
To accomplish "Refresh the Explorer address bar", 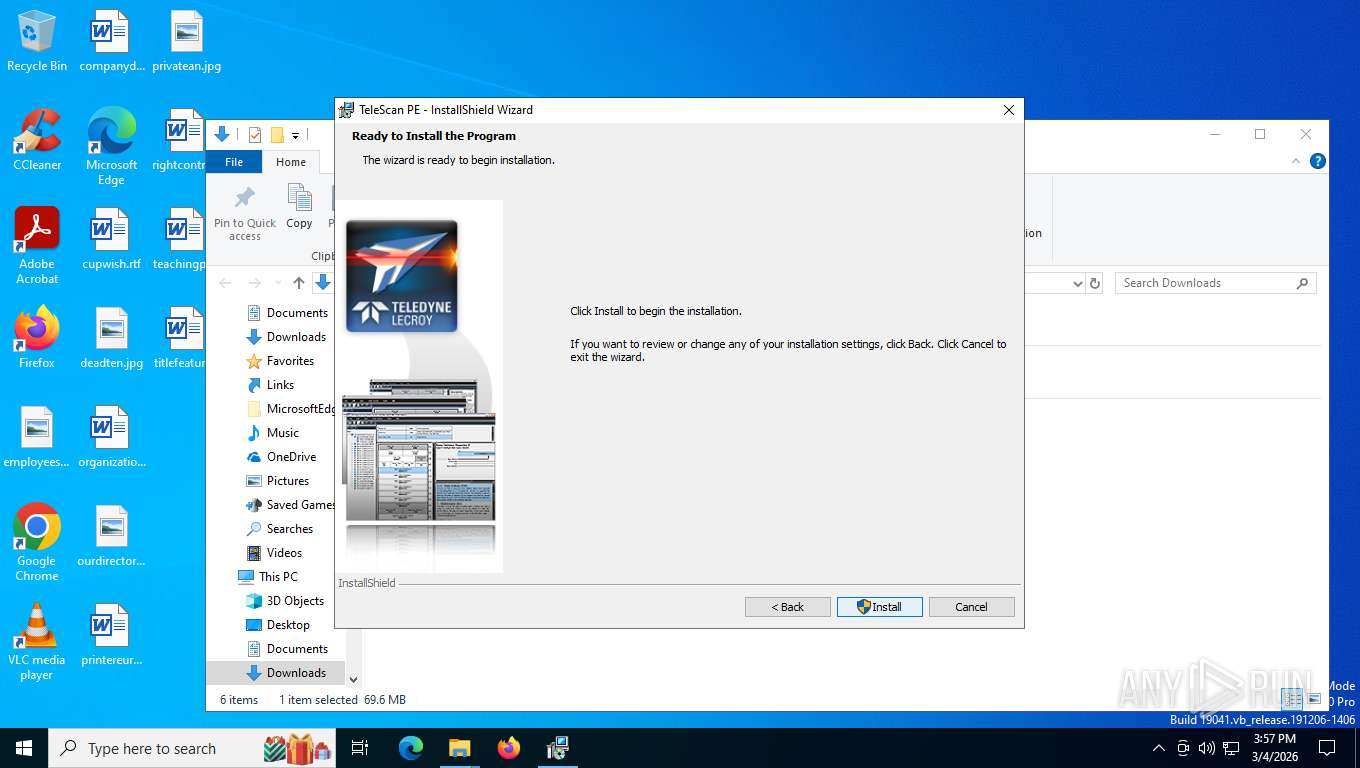I will click(1095, 284).
